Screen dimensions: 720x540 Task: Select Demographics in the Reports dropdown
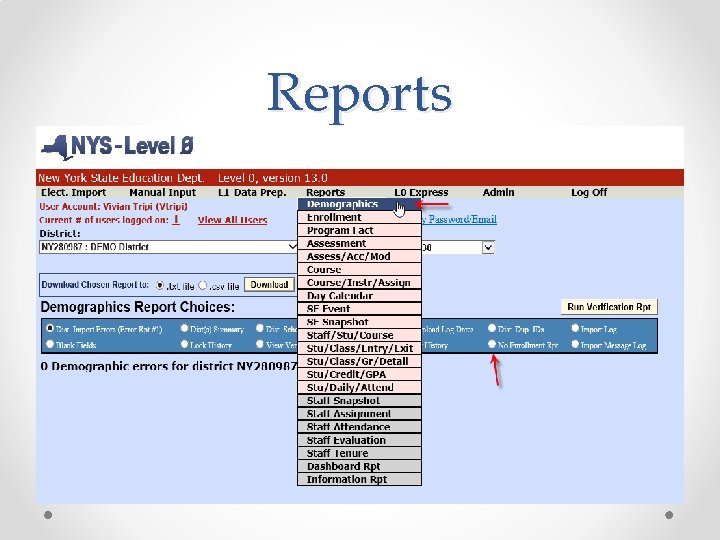[359, 204]
